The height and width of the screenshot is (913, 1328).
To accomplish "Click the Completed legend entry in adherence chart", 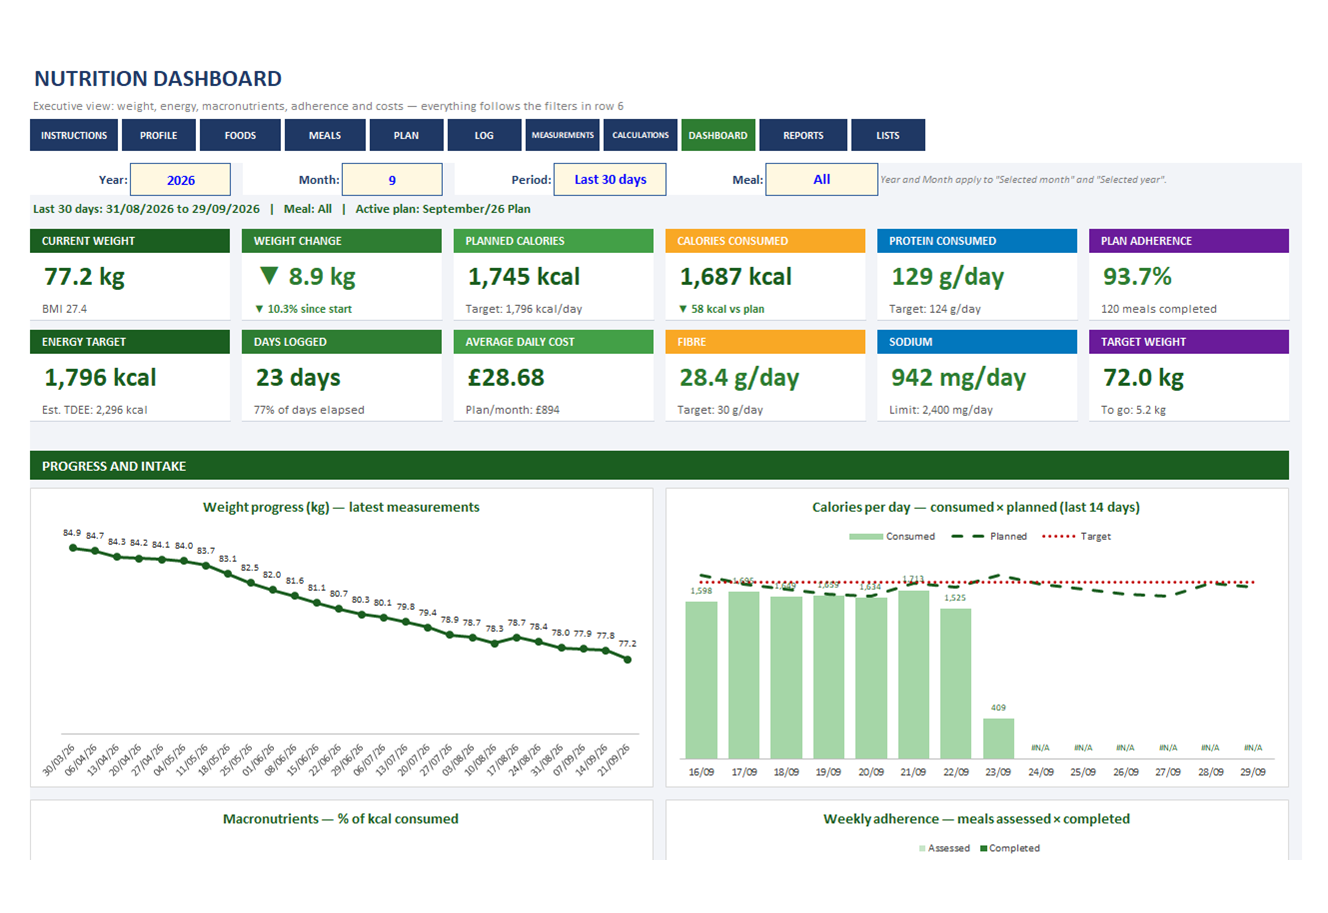I will [1010, 848].
